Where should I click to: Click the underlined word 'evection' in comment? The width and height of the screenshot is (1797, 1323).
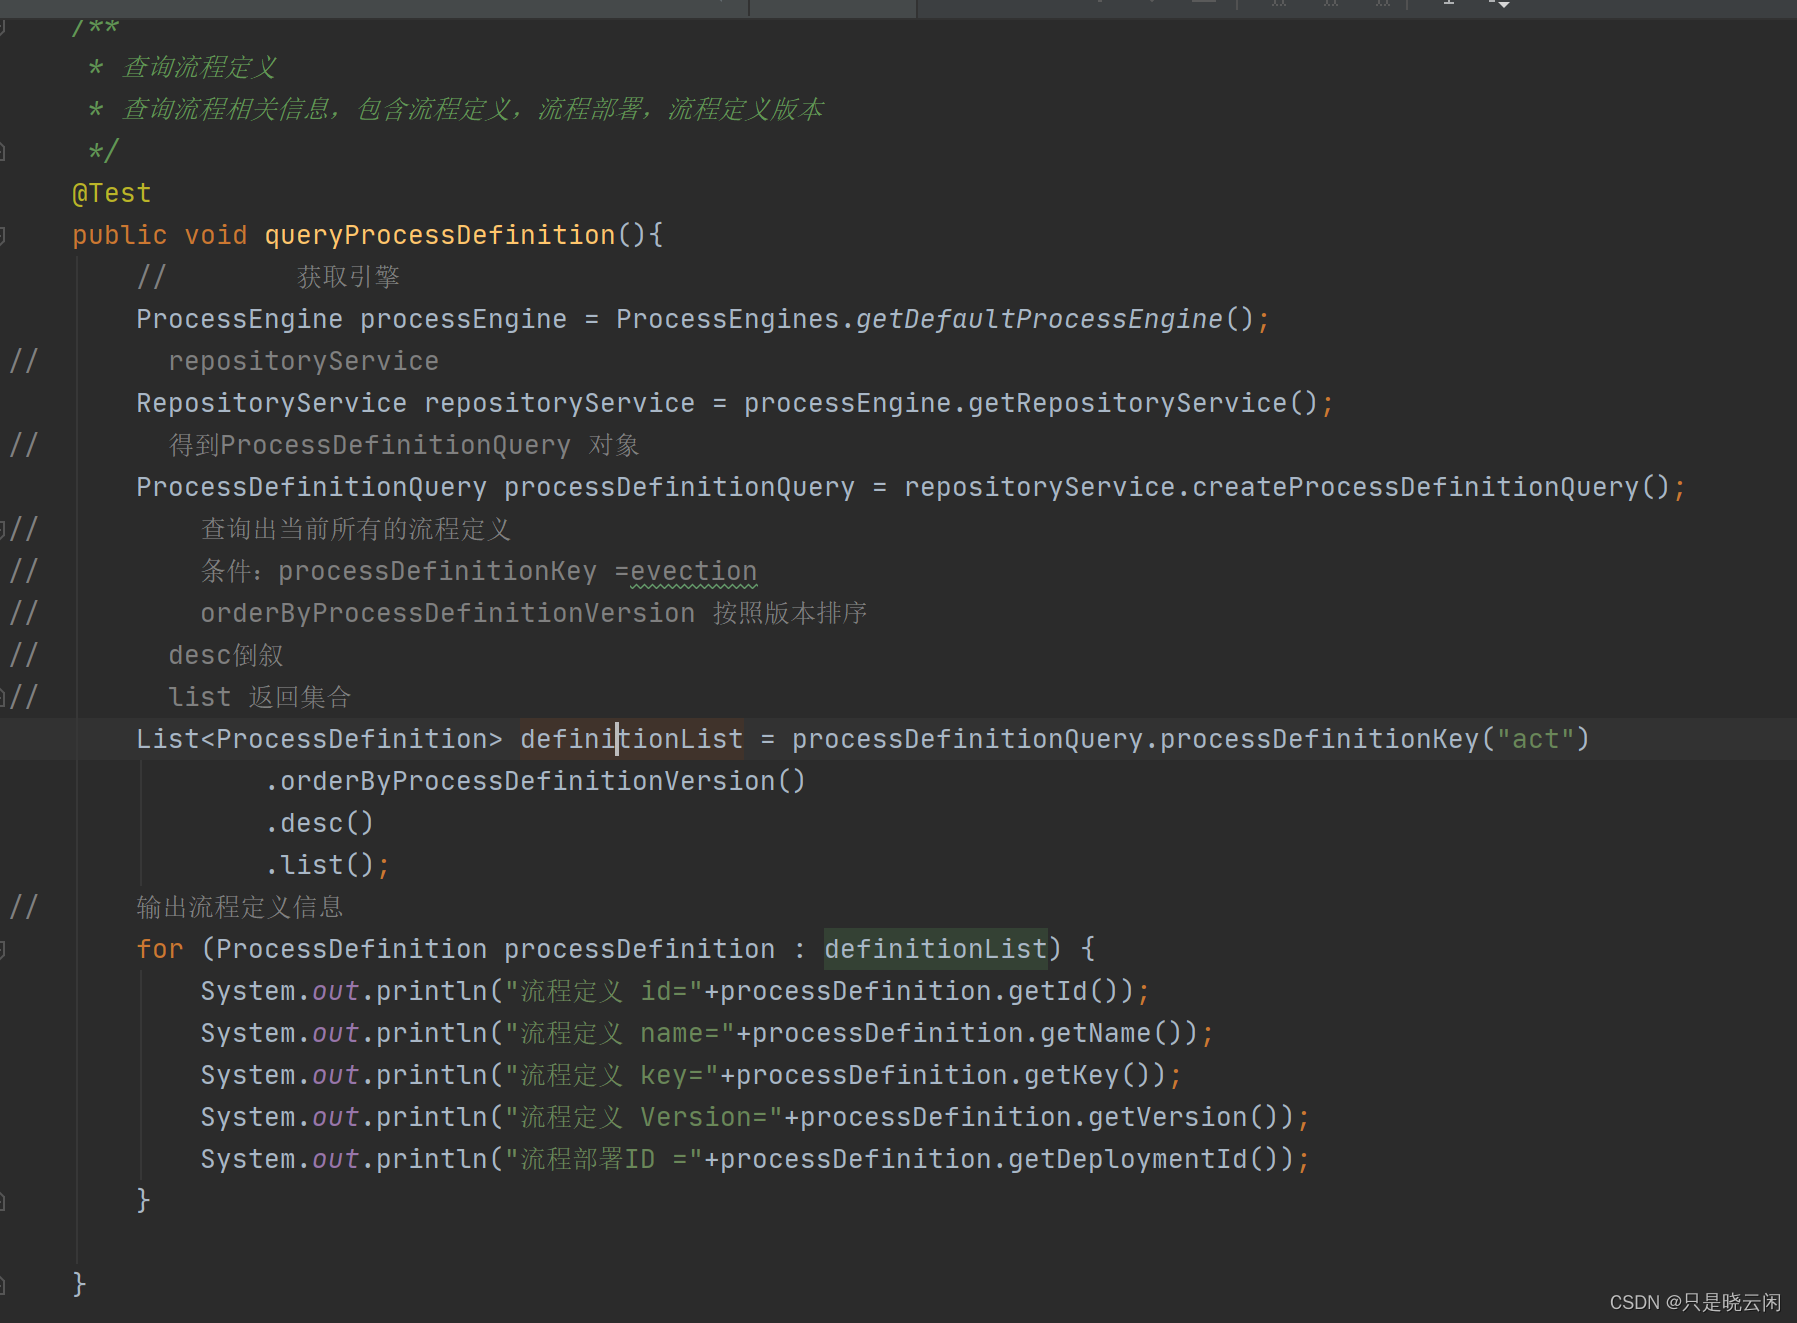pyautogui.click(x=693, y=571)
